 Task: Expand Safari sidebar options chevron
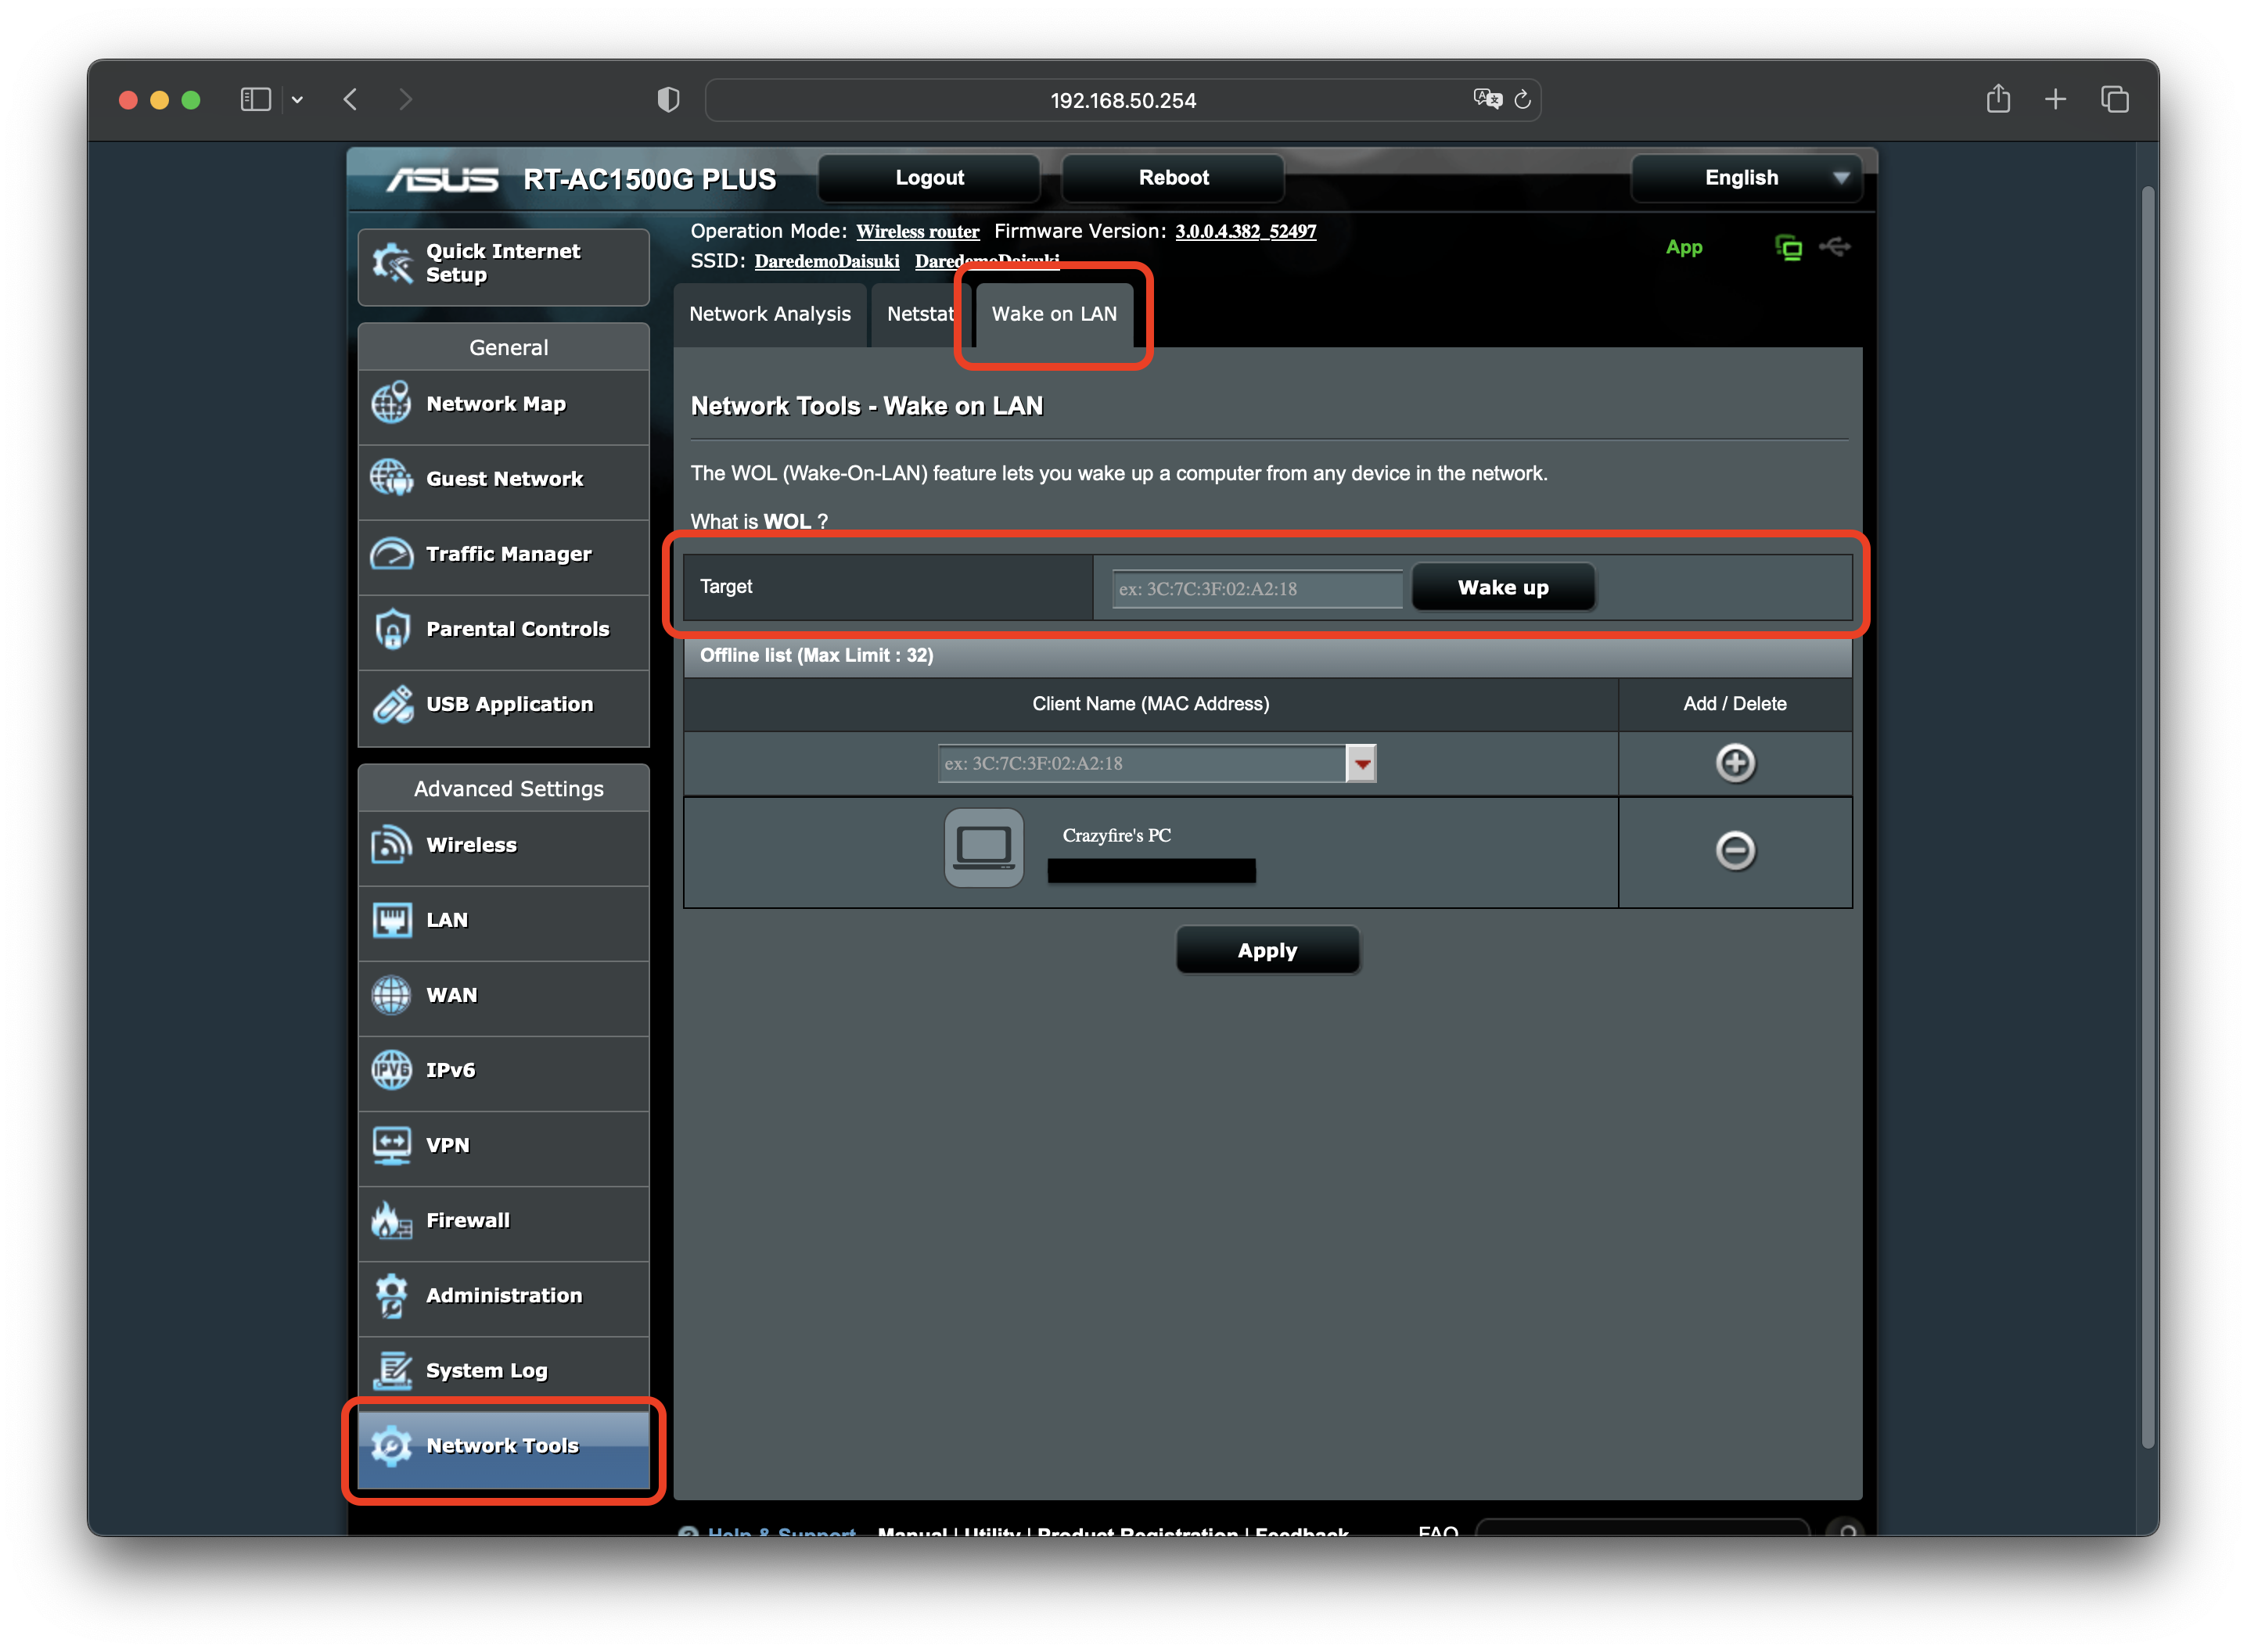click(297, 100)
